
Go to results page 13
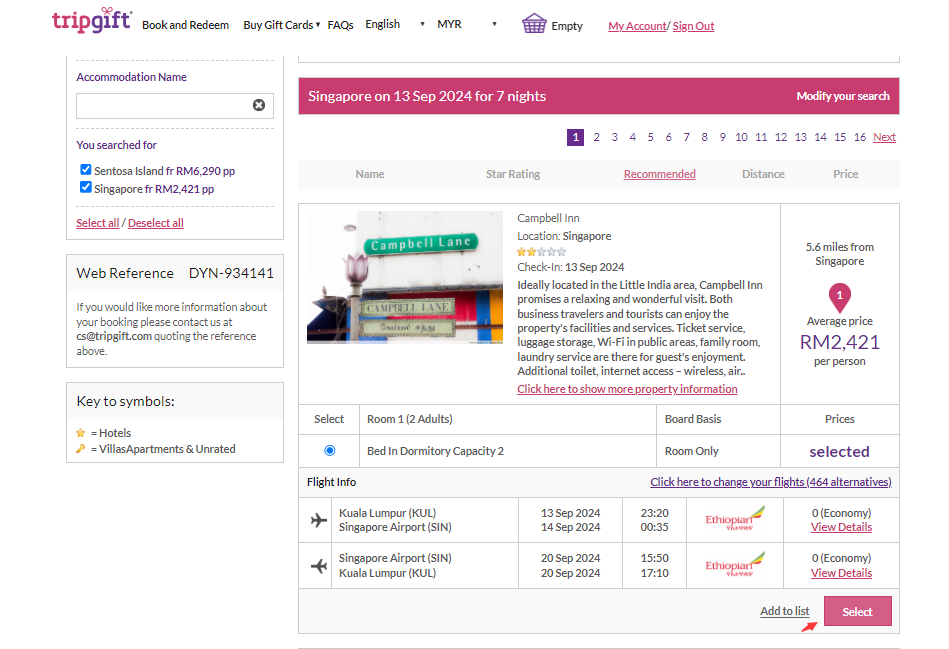click(x=800, y=137)
